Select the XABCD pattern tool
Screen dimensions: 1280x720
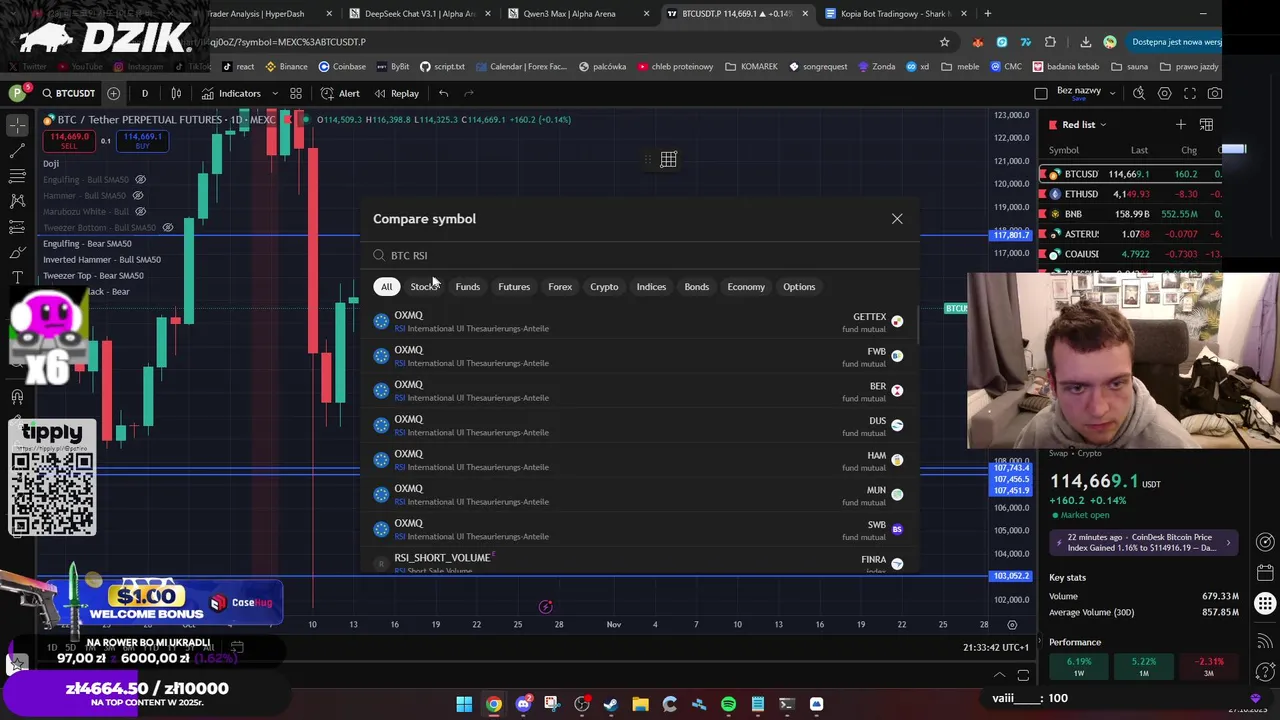tap(17, 201)
